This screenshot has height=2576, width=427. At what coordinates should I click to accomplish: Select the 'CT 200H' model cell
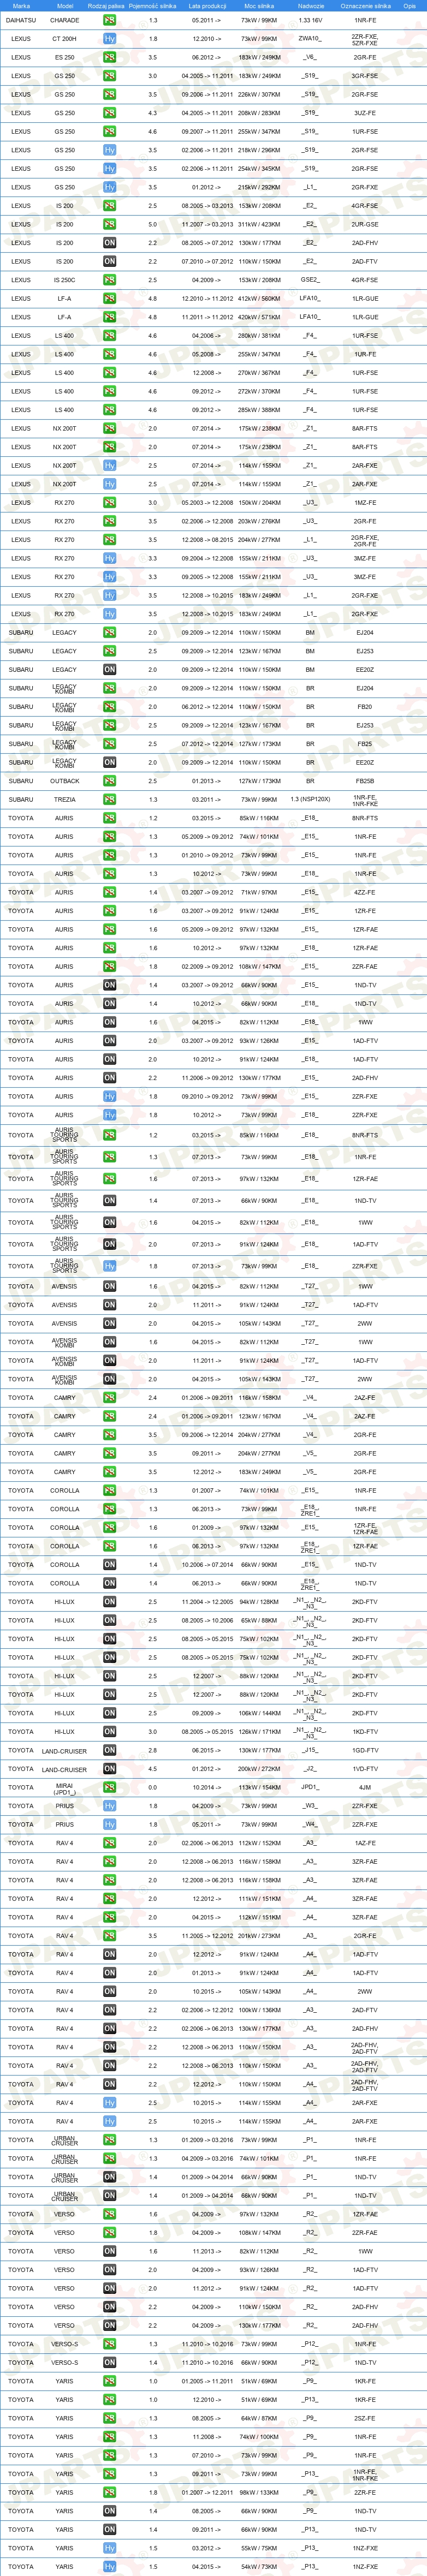[x=64, y=39]
